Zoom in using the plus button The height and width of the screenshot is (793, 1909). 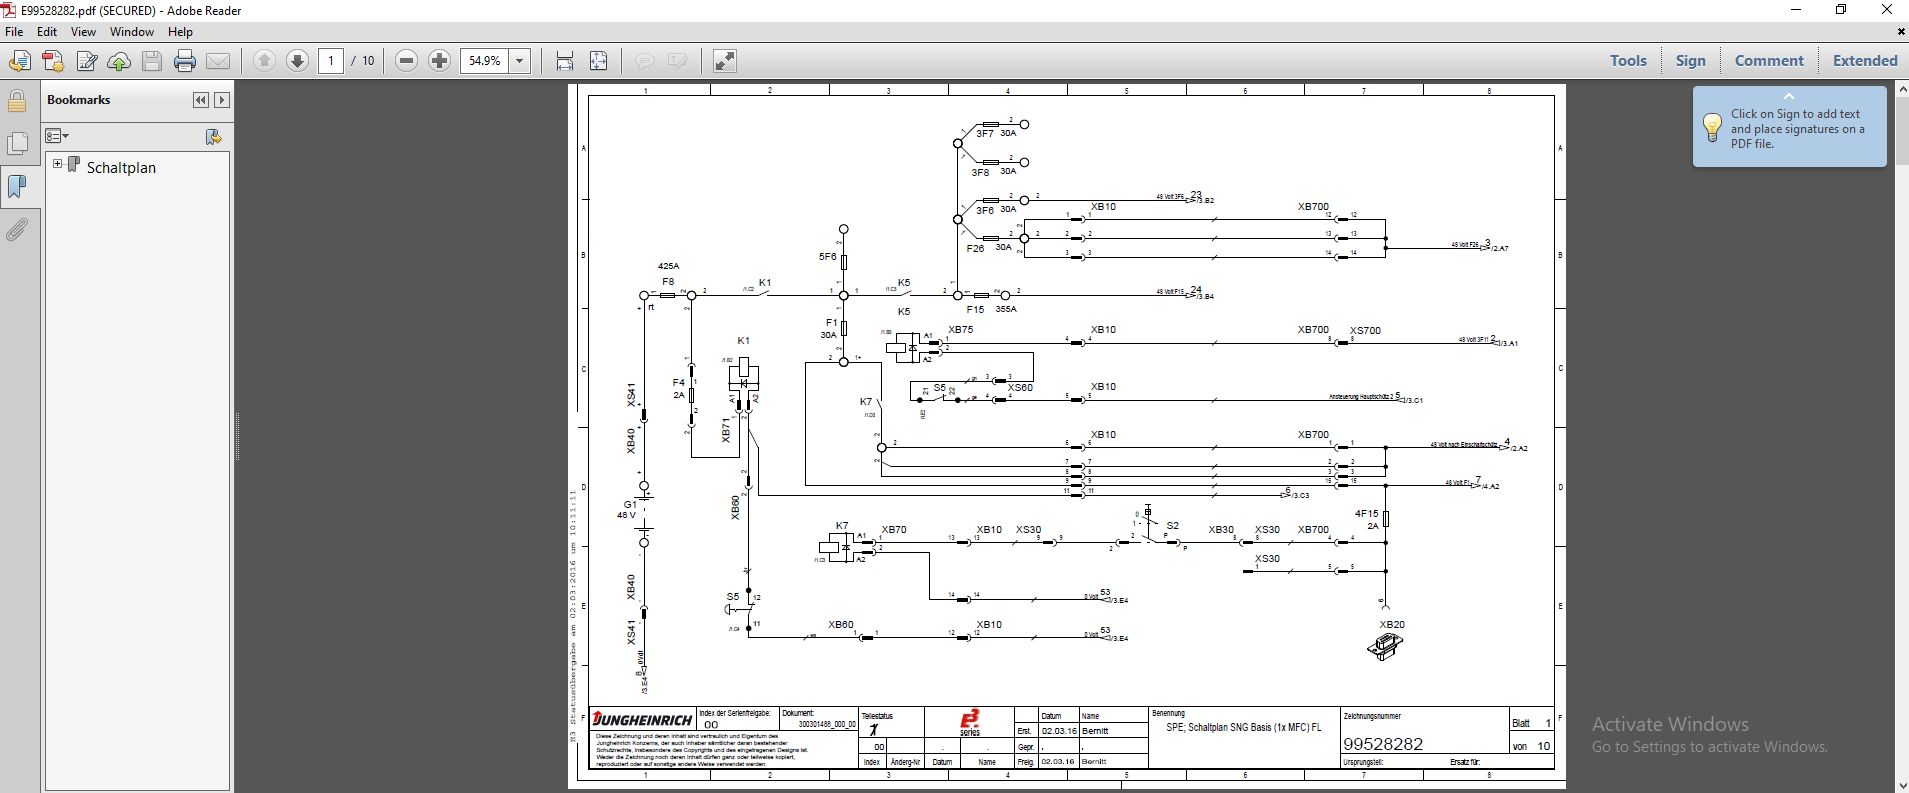click(439, 61)
